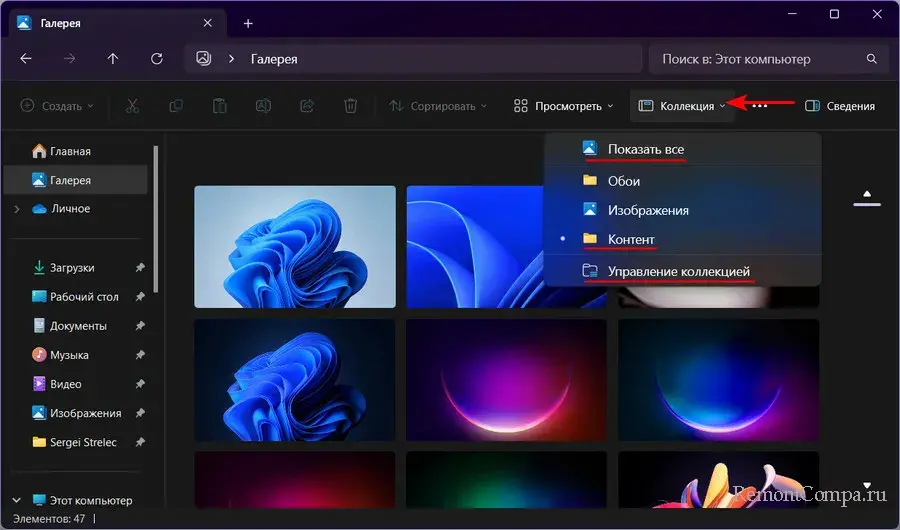Viewport: 900px width, 530px height.
Task: Click the Back navigation arrow
Action: click(26, 59)
